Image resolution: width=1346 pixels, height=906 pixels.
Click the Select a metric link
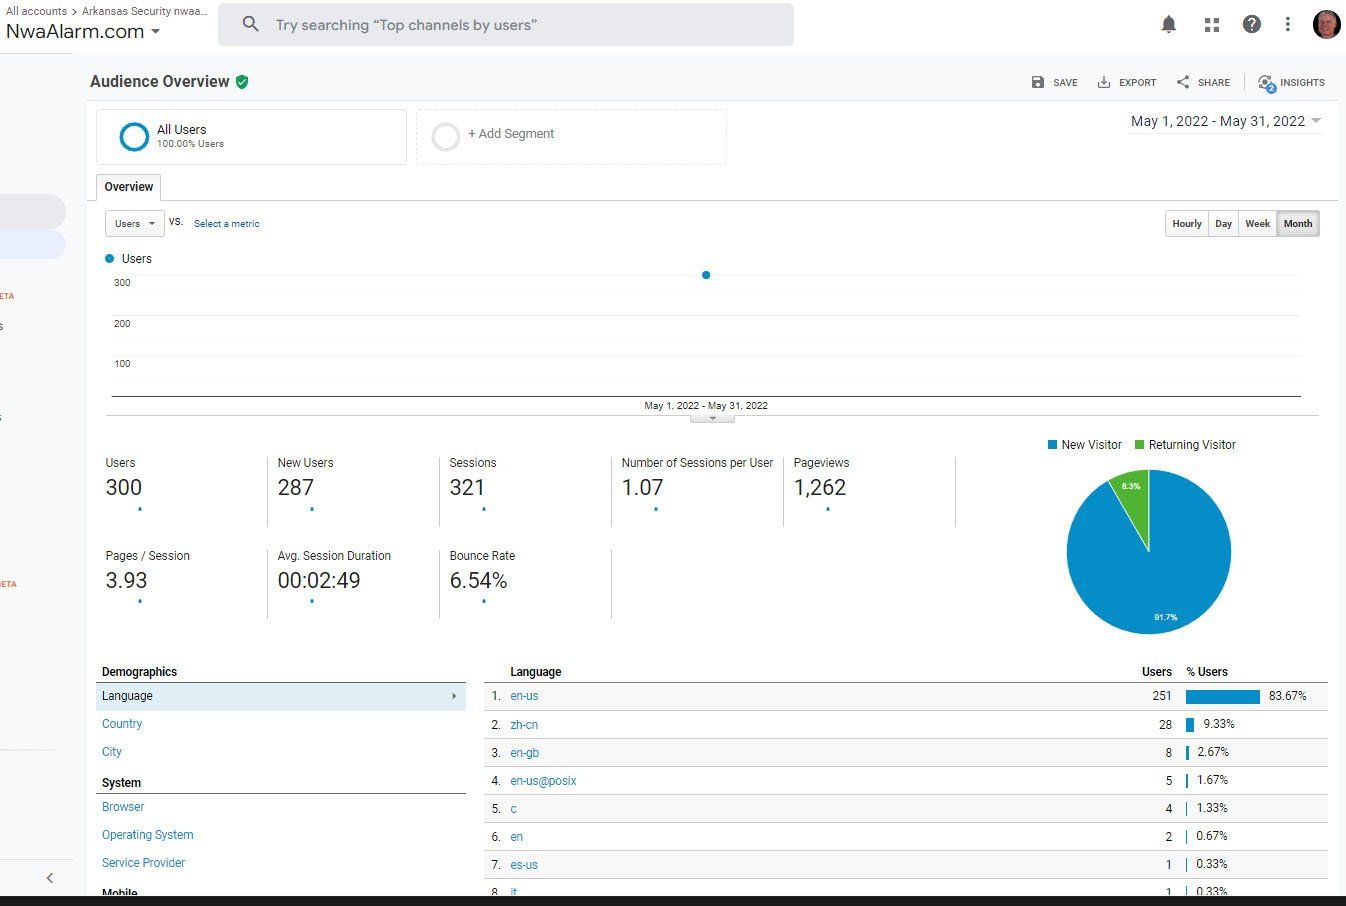pos(226,224)
